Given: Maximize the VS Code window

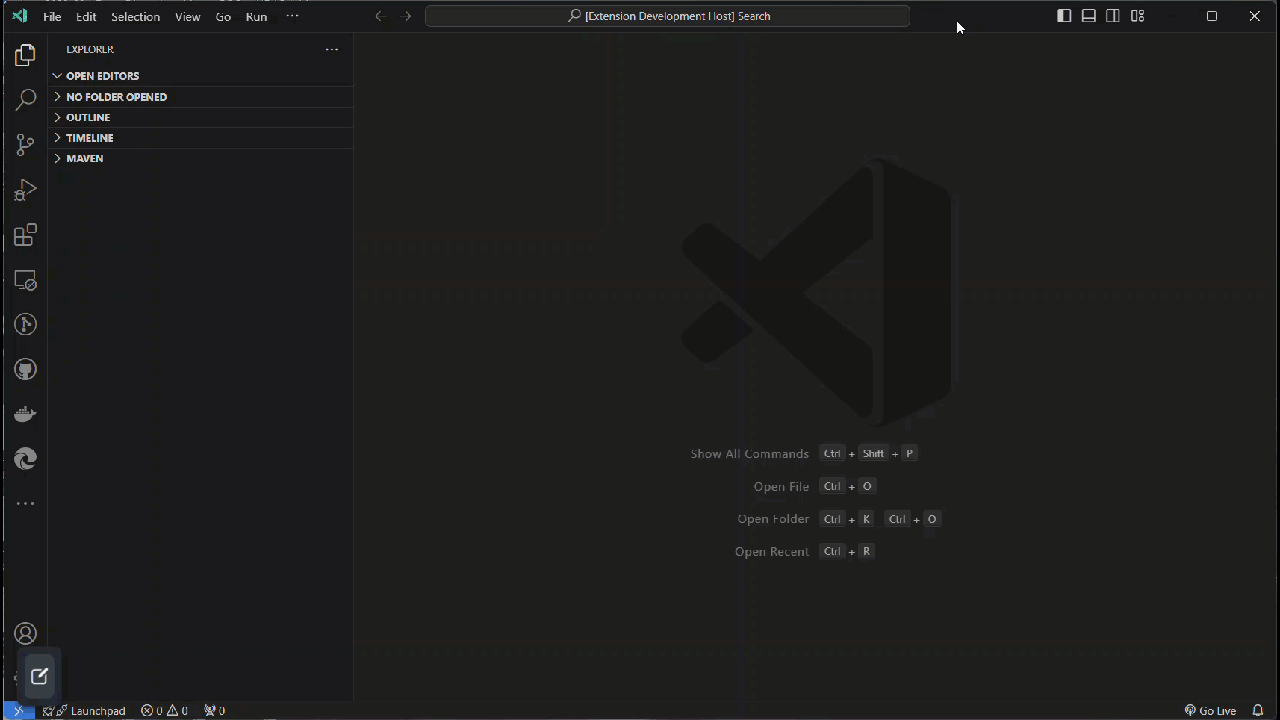Looking at the screenshot, I should (x=1212, y=16).
